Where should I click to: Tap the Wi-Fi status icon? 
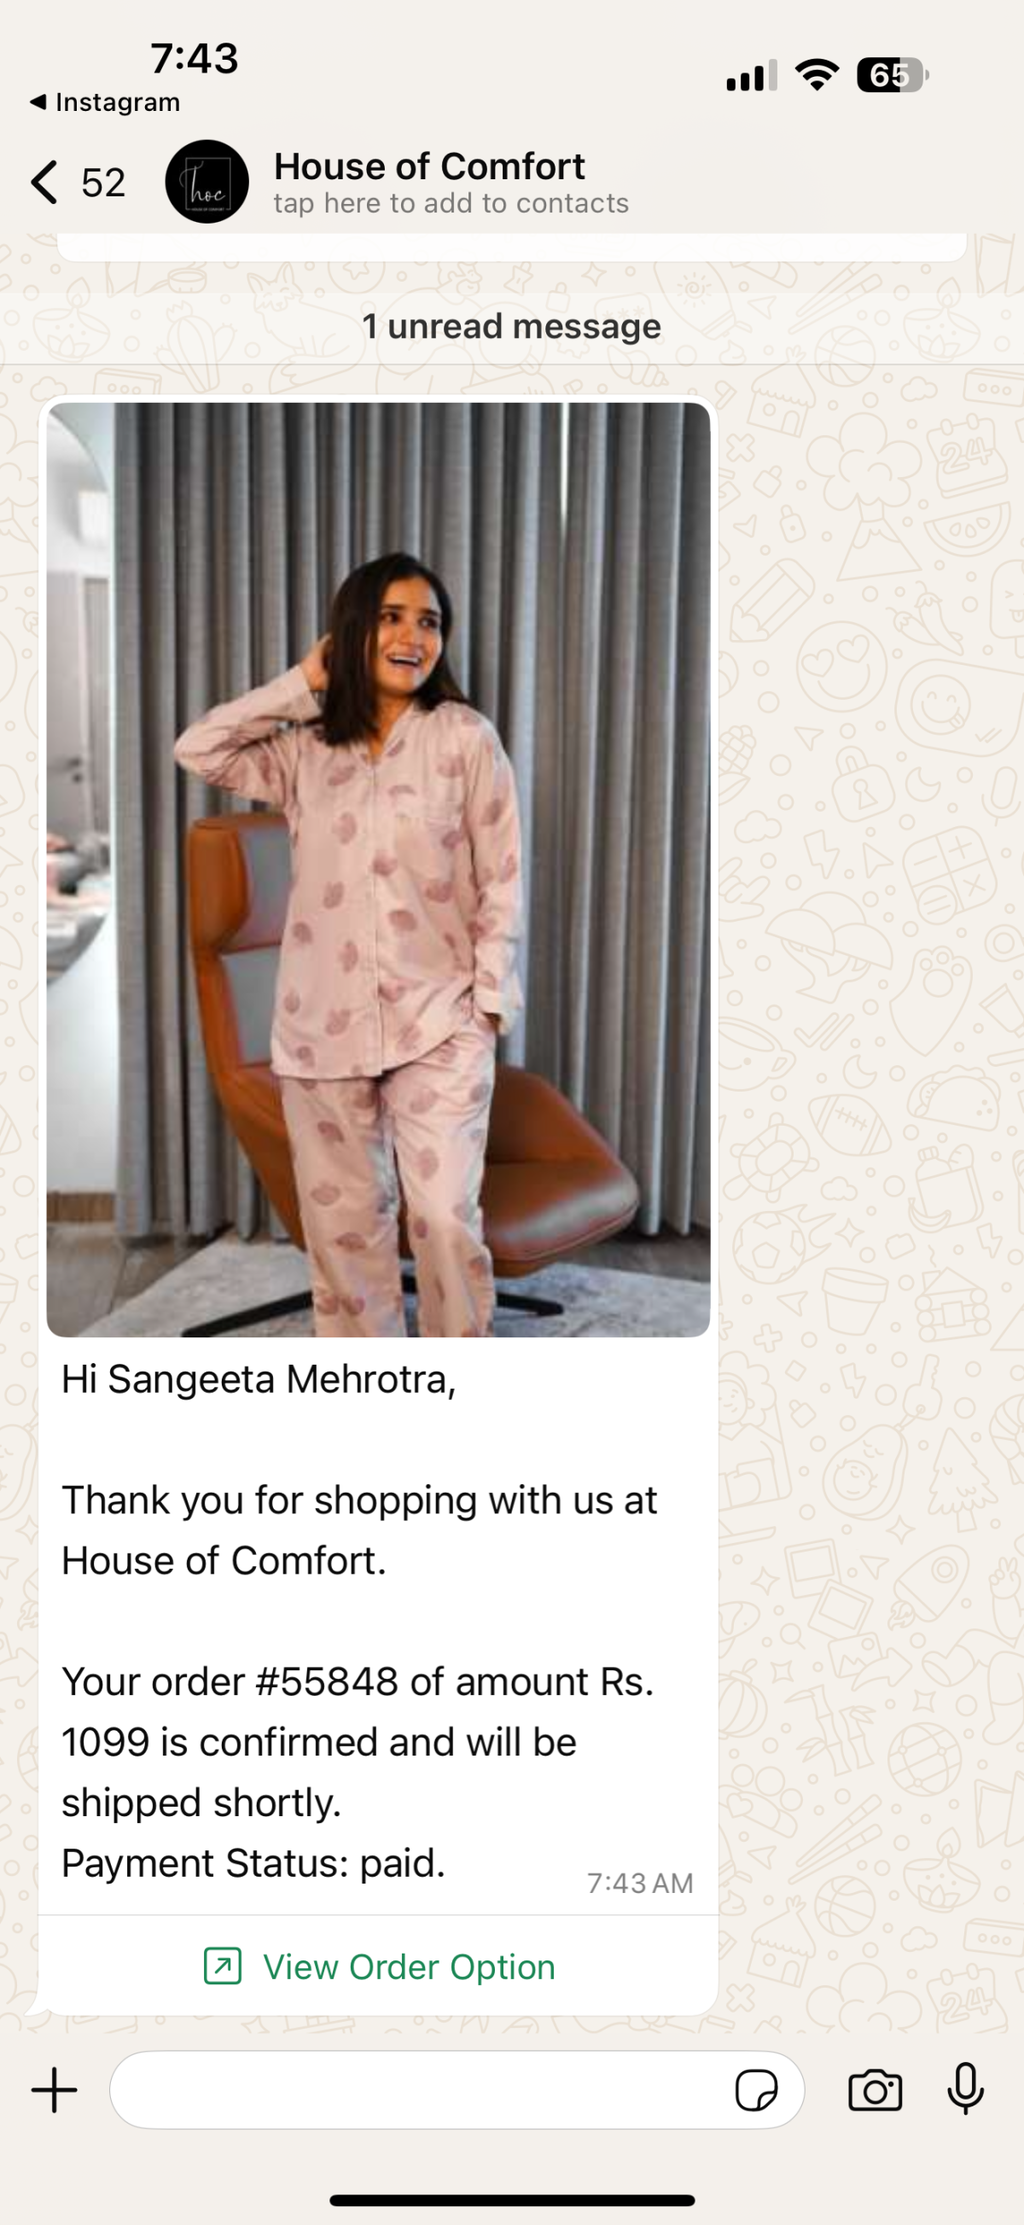[x=817, y=75]
